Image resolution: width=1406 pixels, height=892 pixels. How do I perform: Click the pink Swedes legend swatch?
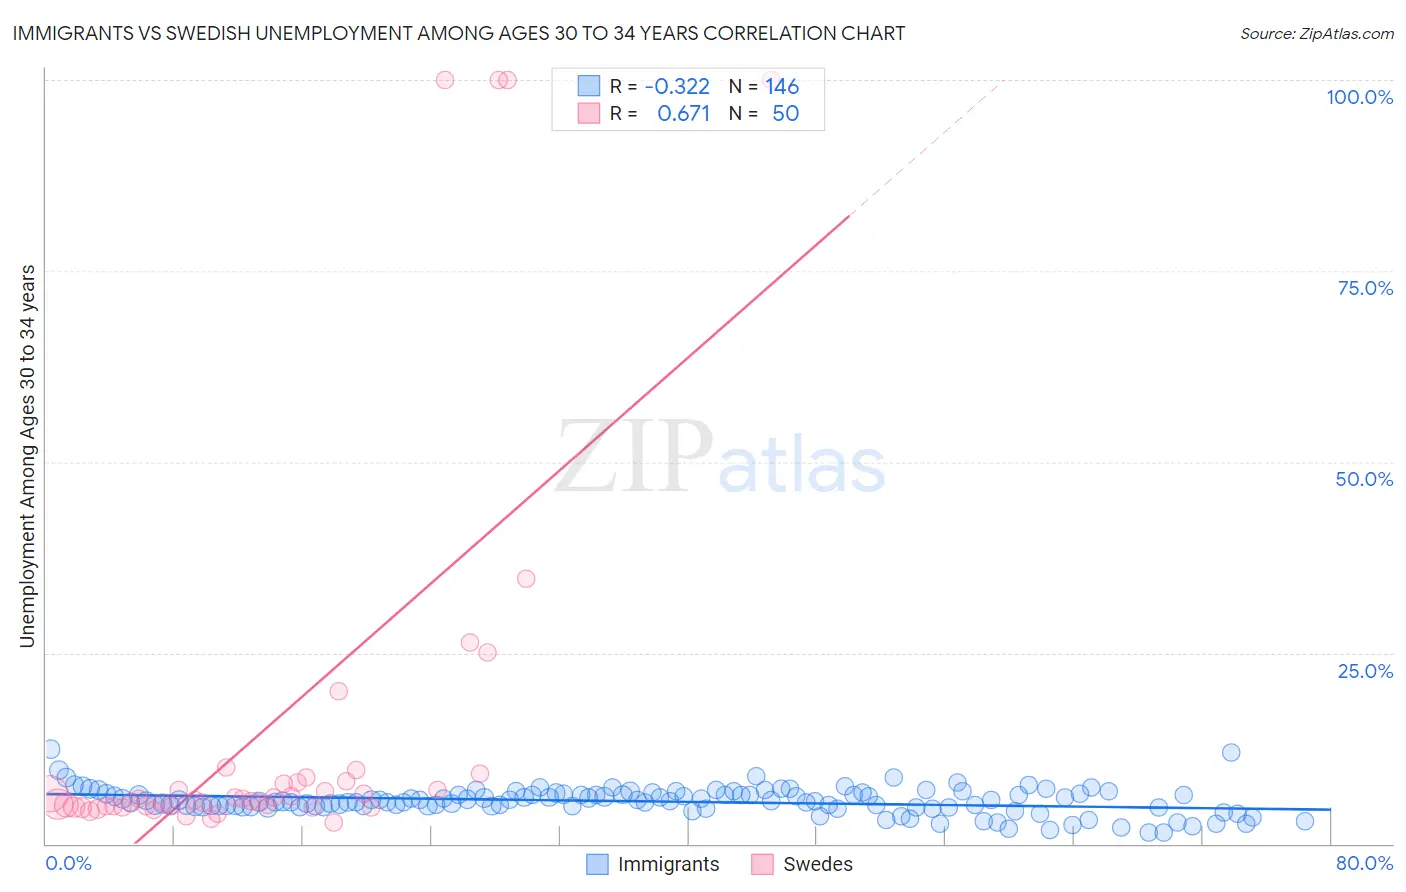[762, 864]
